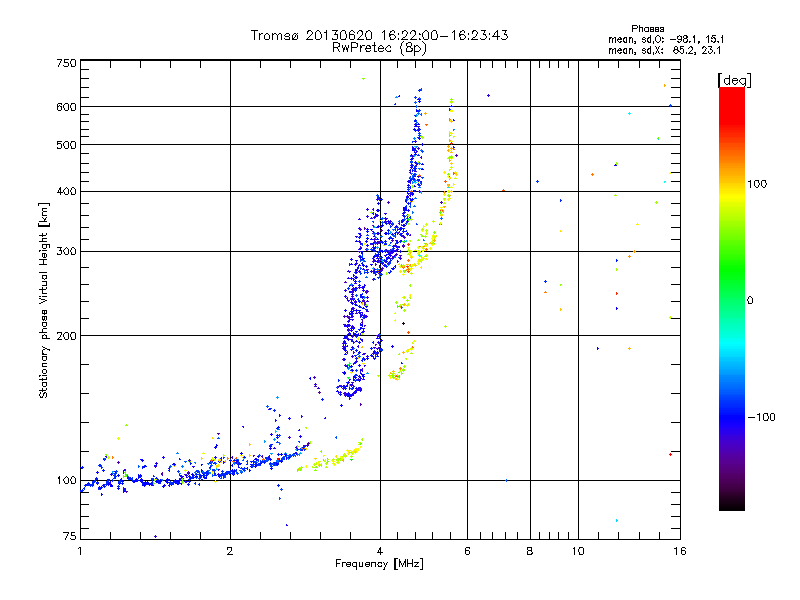The width and height of the screenshot is (800, 600).
Task: Click the y-axis tick label '400'
Action: [66, 192]
